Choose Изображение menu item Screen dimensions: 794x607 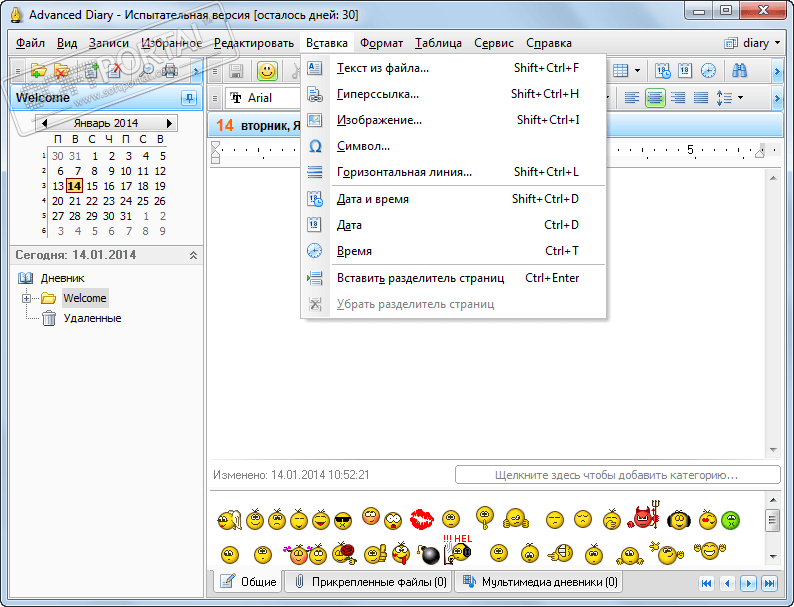tap(453, 120)
